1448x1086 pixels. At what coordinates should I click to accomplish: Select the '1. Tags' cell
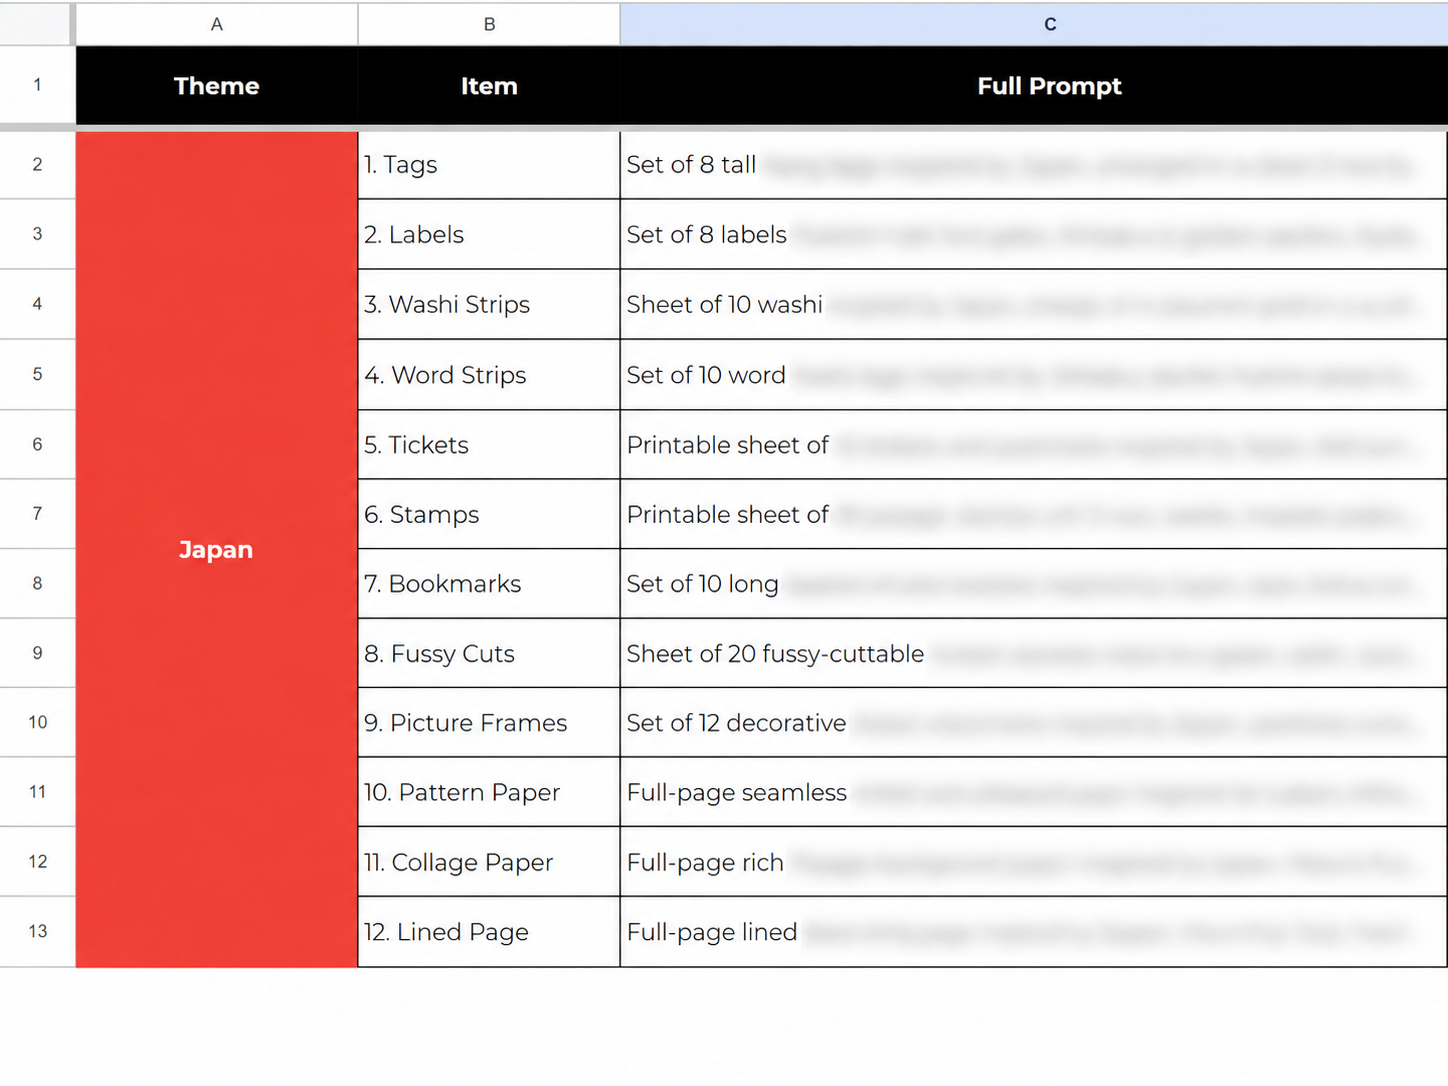[x=489, y=165]
